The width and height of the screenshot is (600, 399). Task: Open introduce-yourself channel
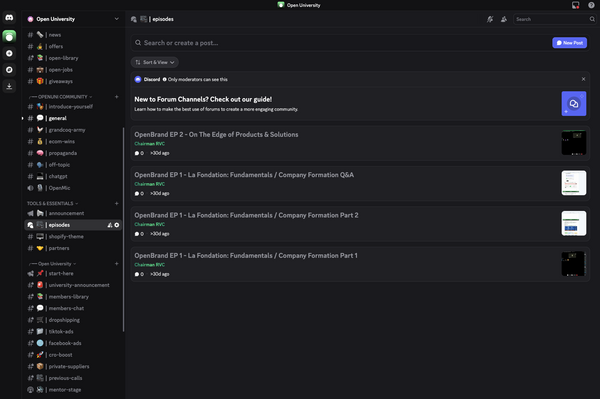[x=73, y=107]
